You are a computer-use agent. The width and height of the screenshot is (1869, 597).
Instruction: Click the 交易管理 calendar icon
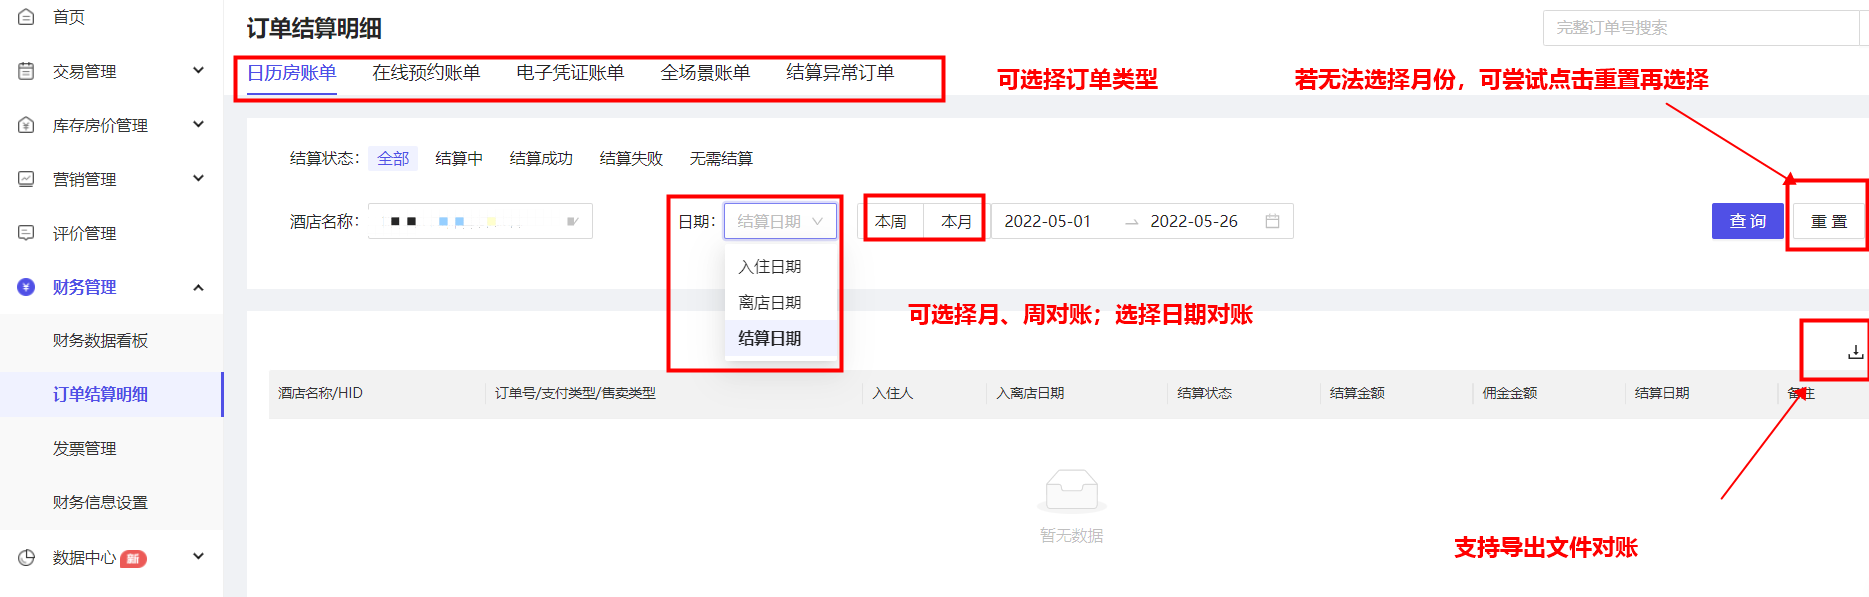(27, 71)
